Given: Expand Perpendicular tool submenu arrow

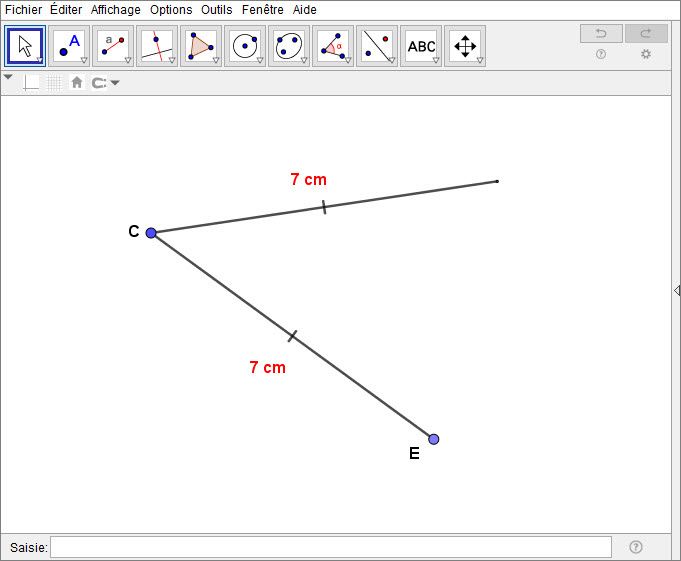Looking at the screenshot, I should pyautogui.click(x=172, y=60).
